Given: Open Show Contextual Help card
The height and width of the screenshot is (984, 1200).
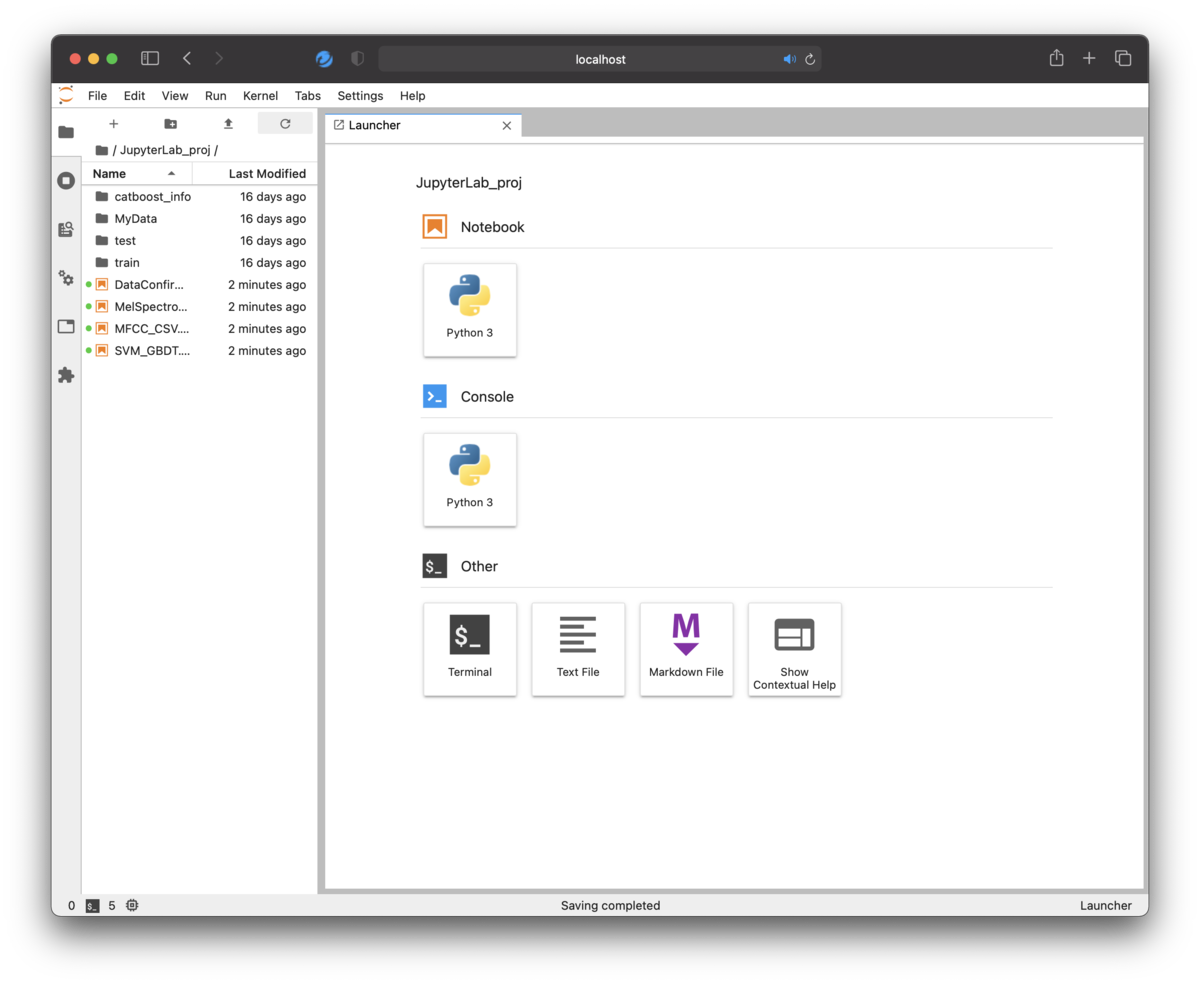Looking at the screenshot, I should pyautogui.click(x=794, y=649).
